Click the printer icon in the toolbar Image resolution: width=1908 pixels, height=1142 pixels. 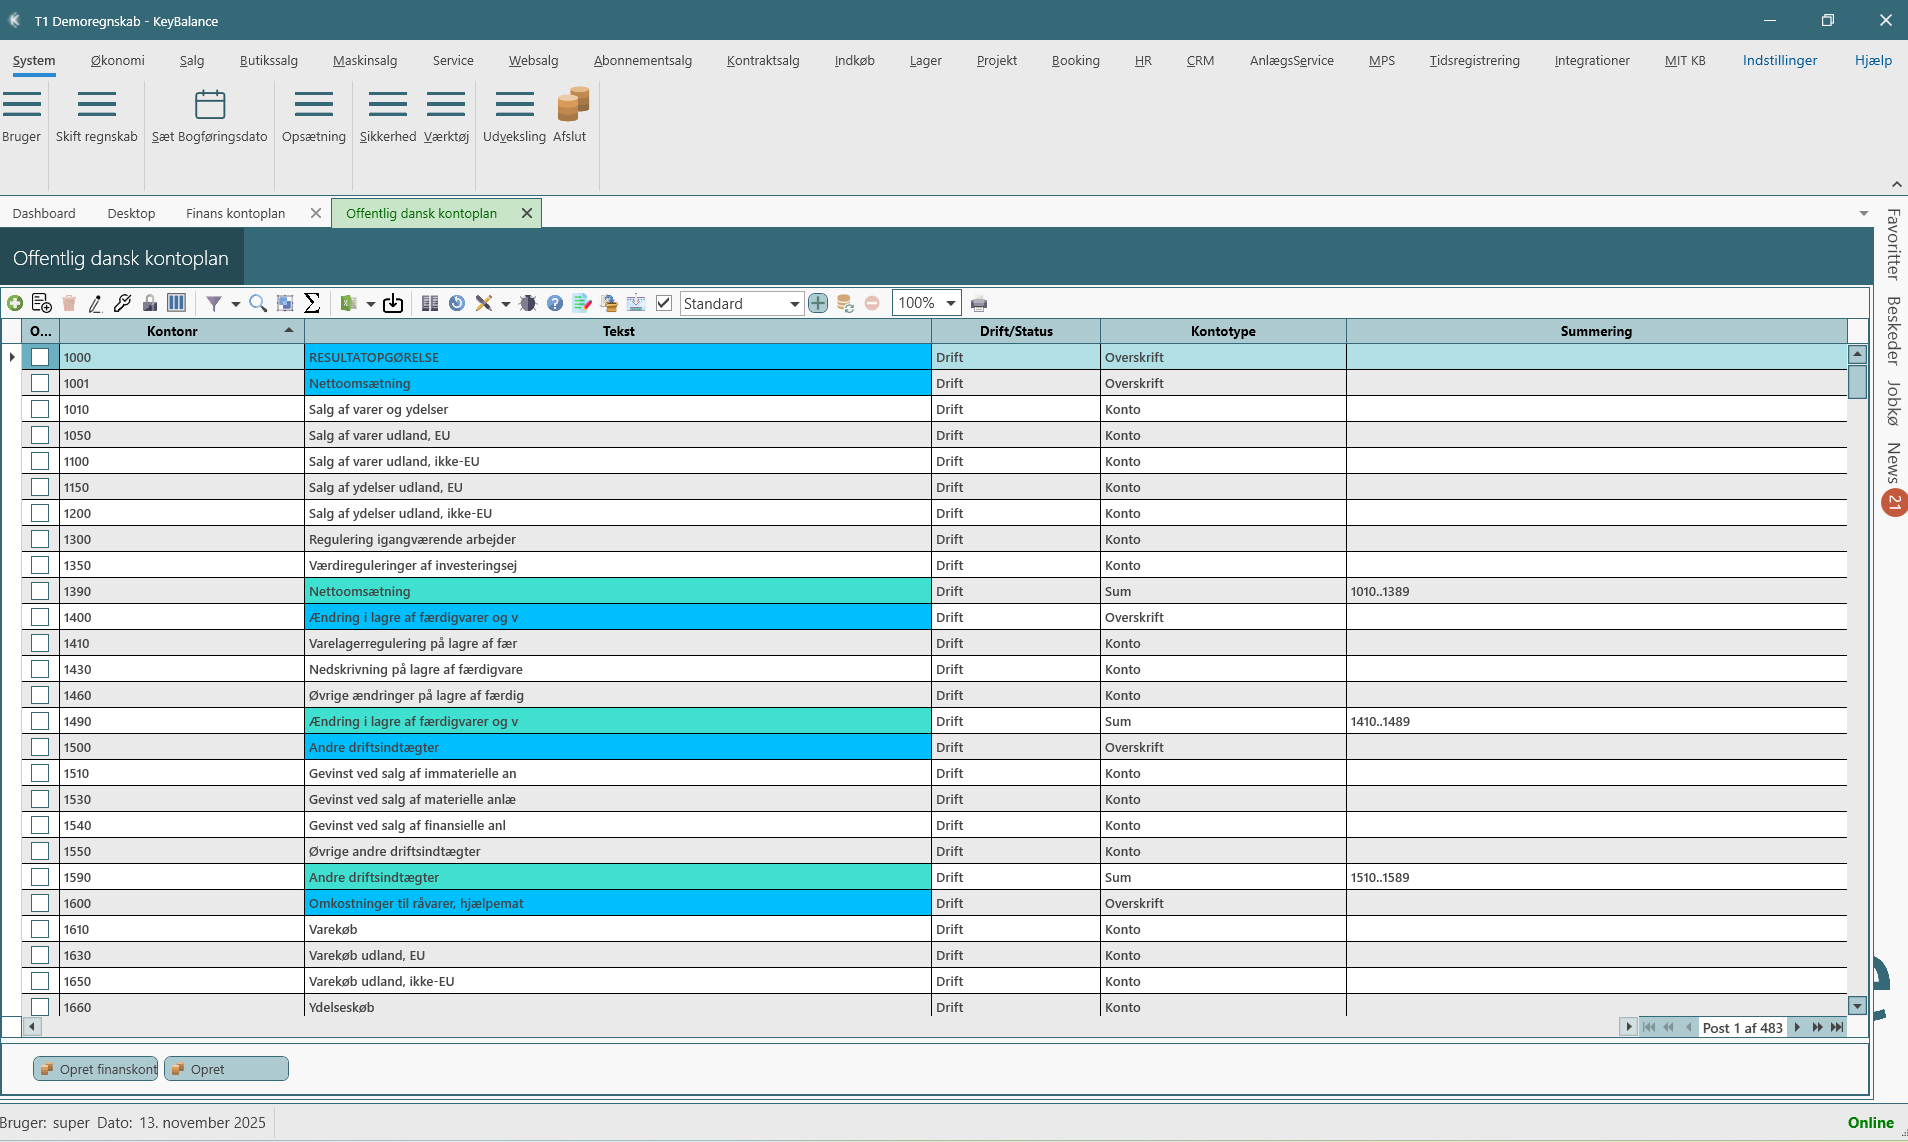(x=979, y=304)
